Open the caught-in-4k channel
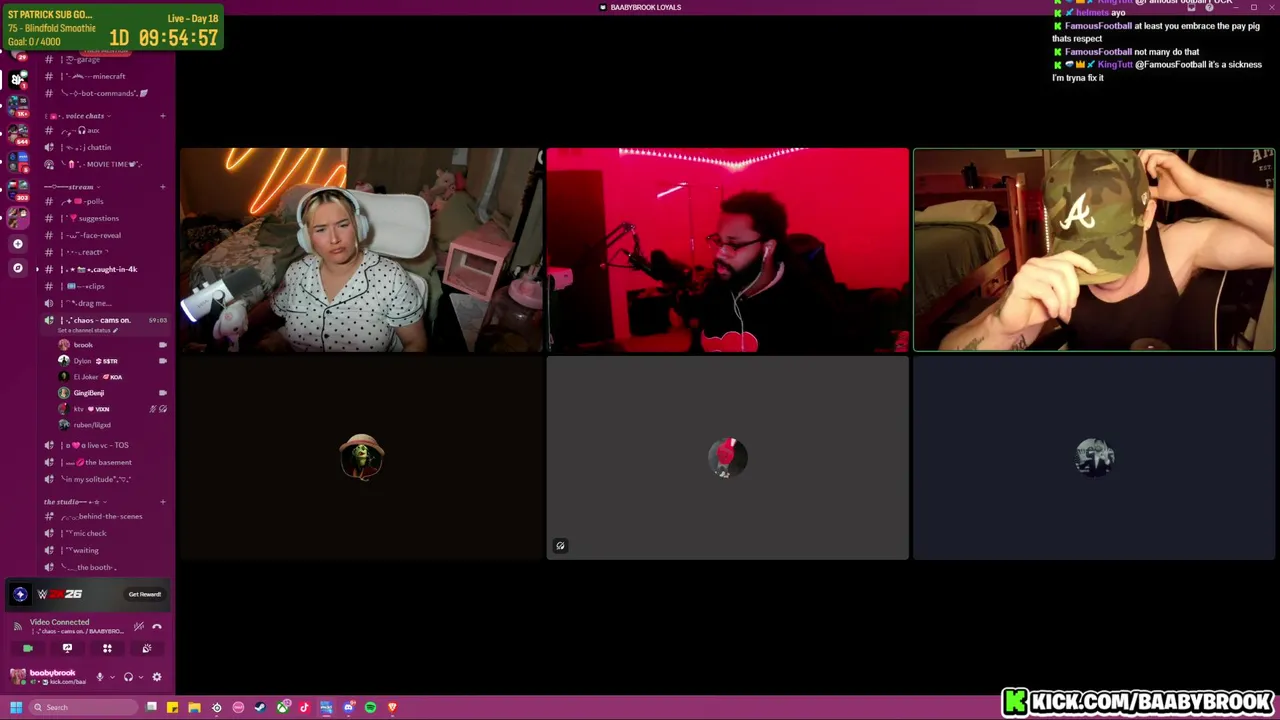Viewport: 1280px width, 720px height. point(105,269)
